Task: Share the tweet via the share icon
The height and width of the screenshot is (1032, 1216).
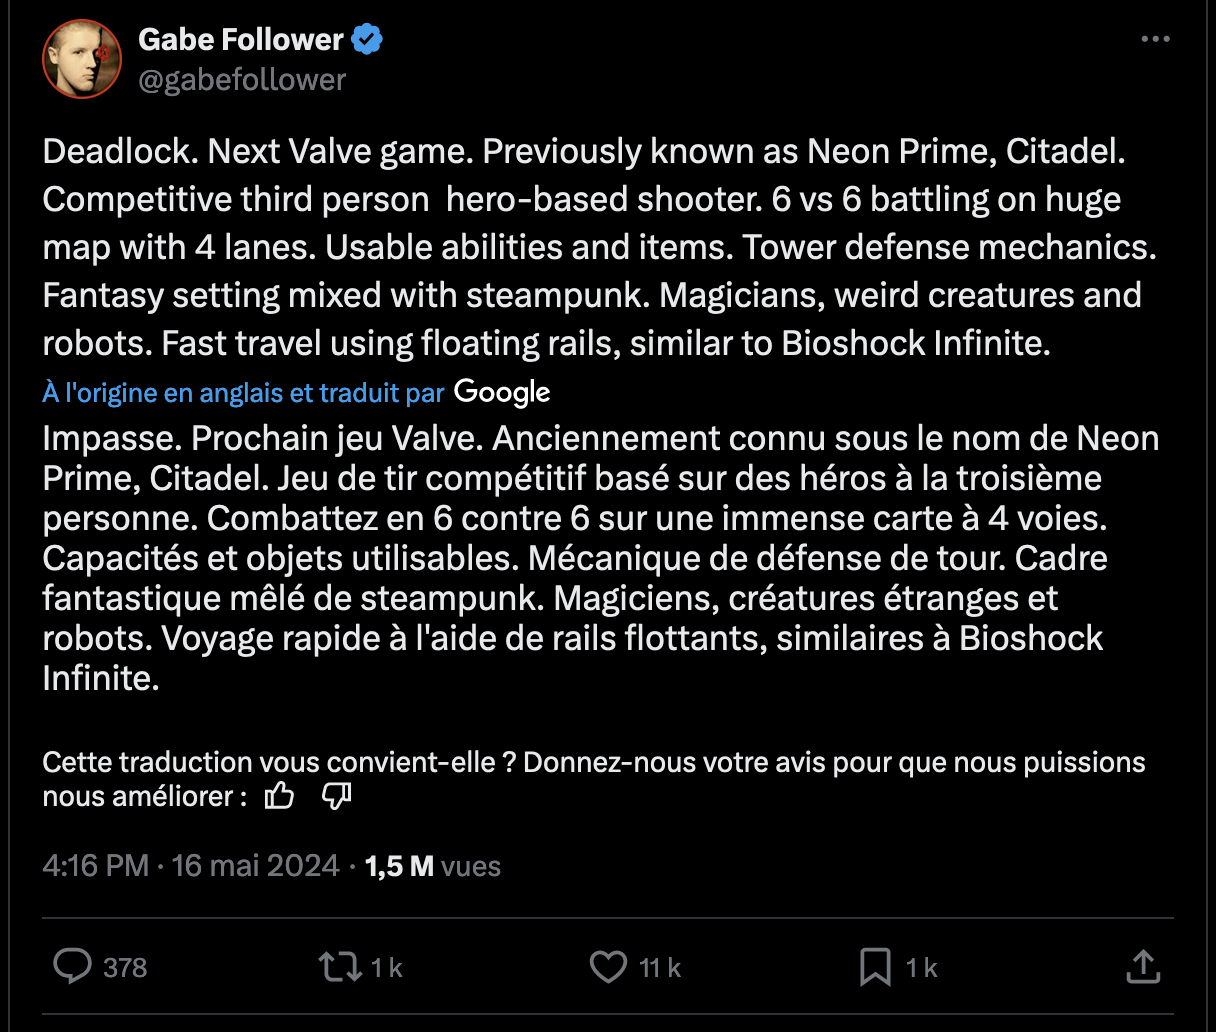Action: 1145,967
